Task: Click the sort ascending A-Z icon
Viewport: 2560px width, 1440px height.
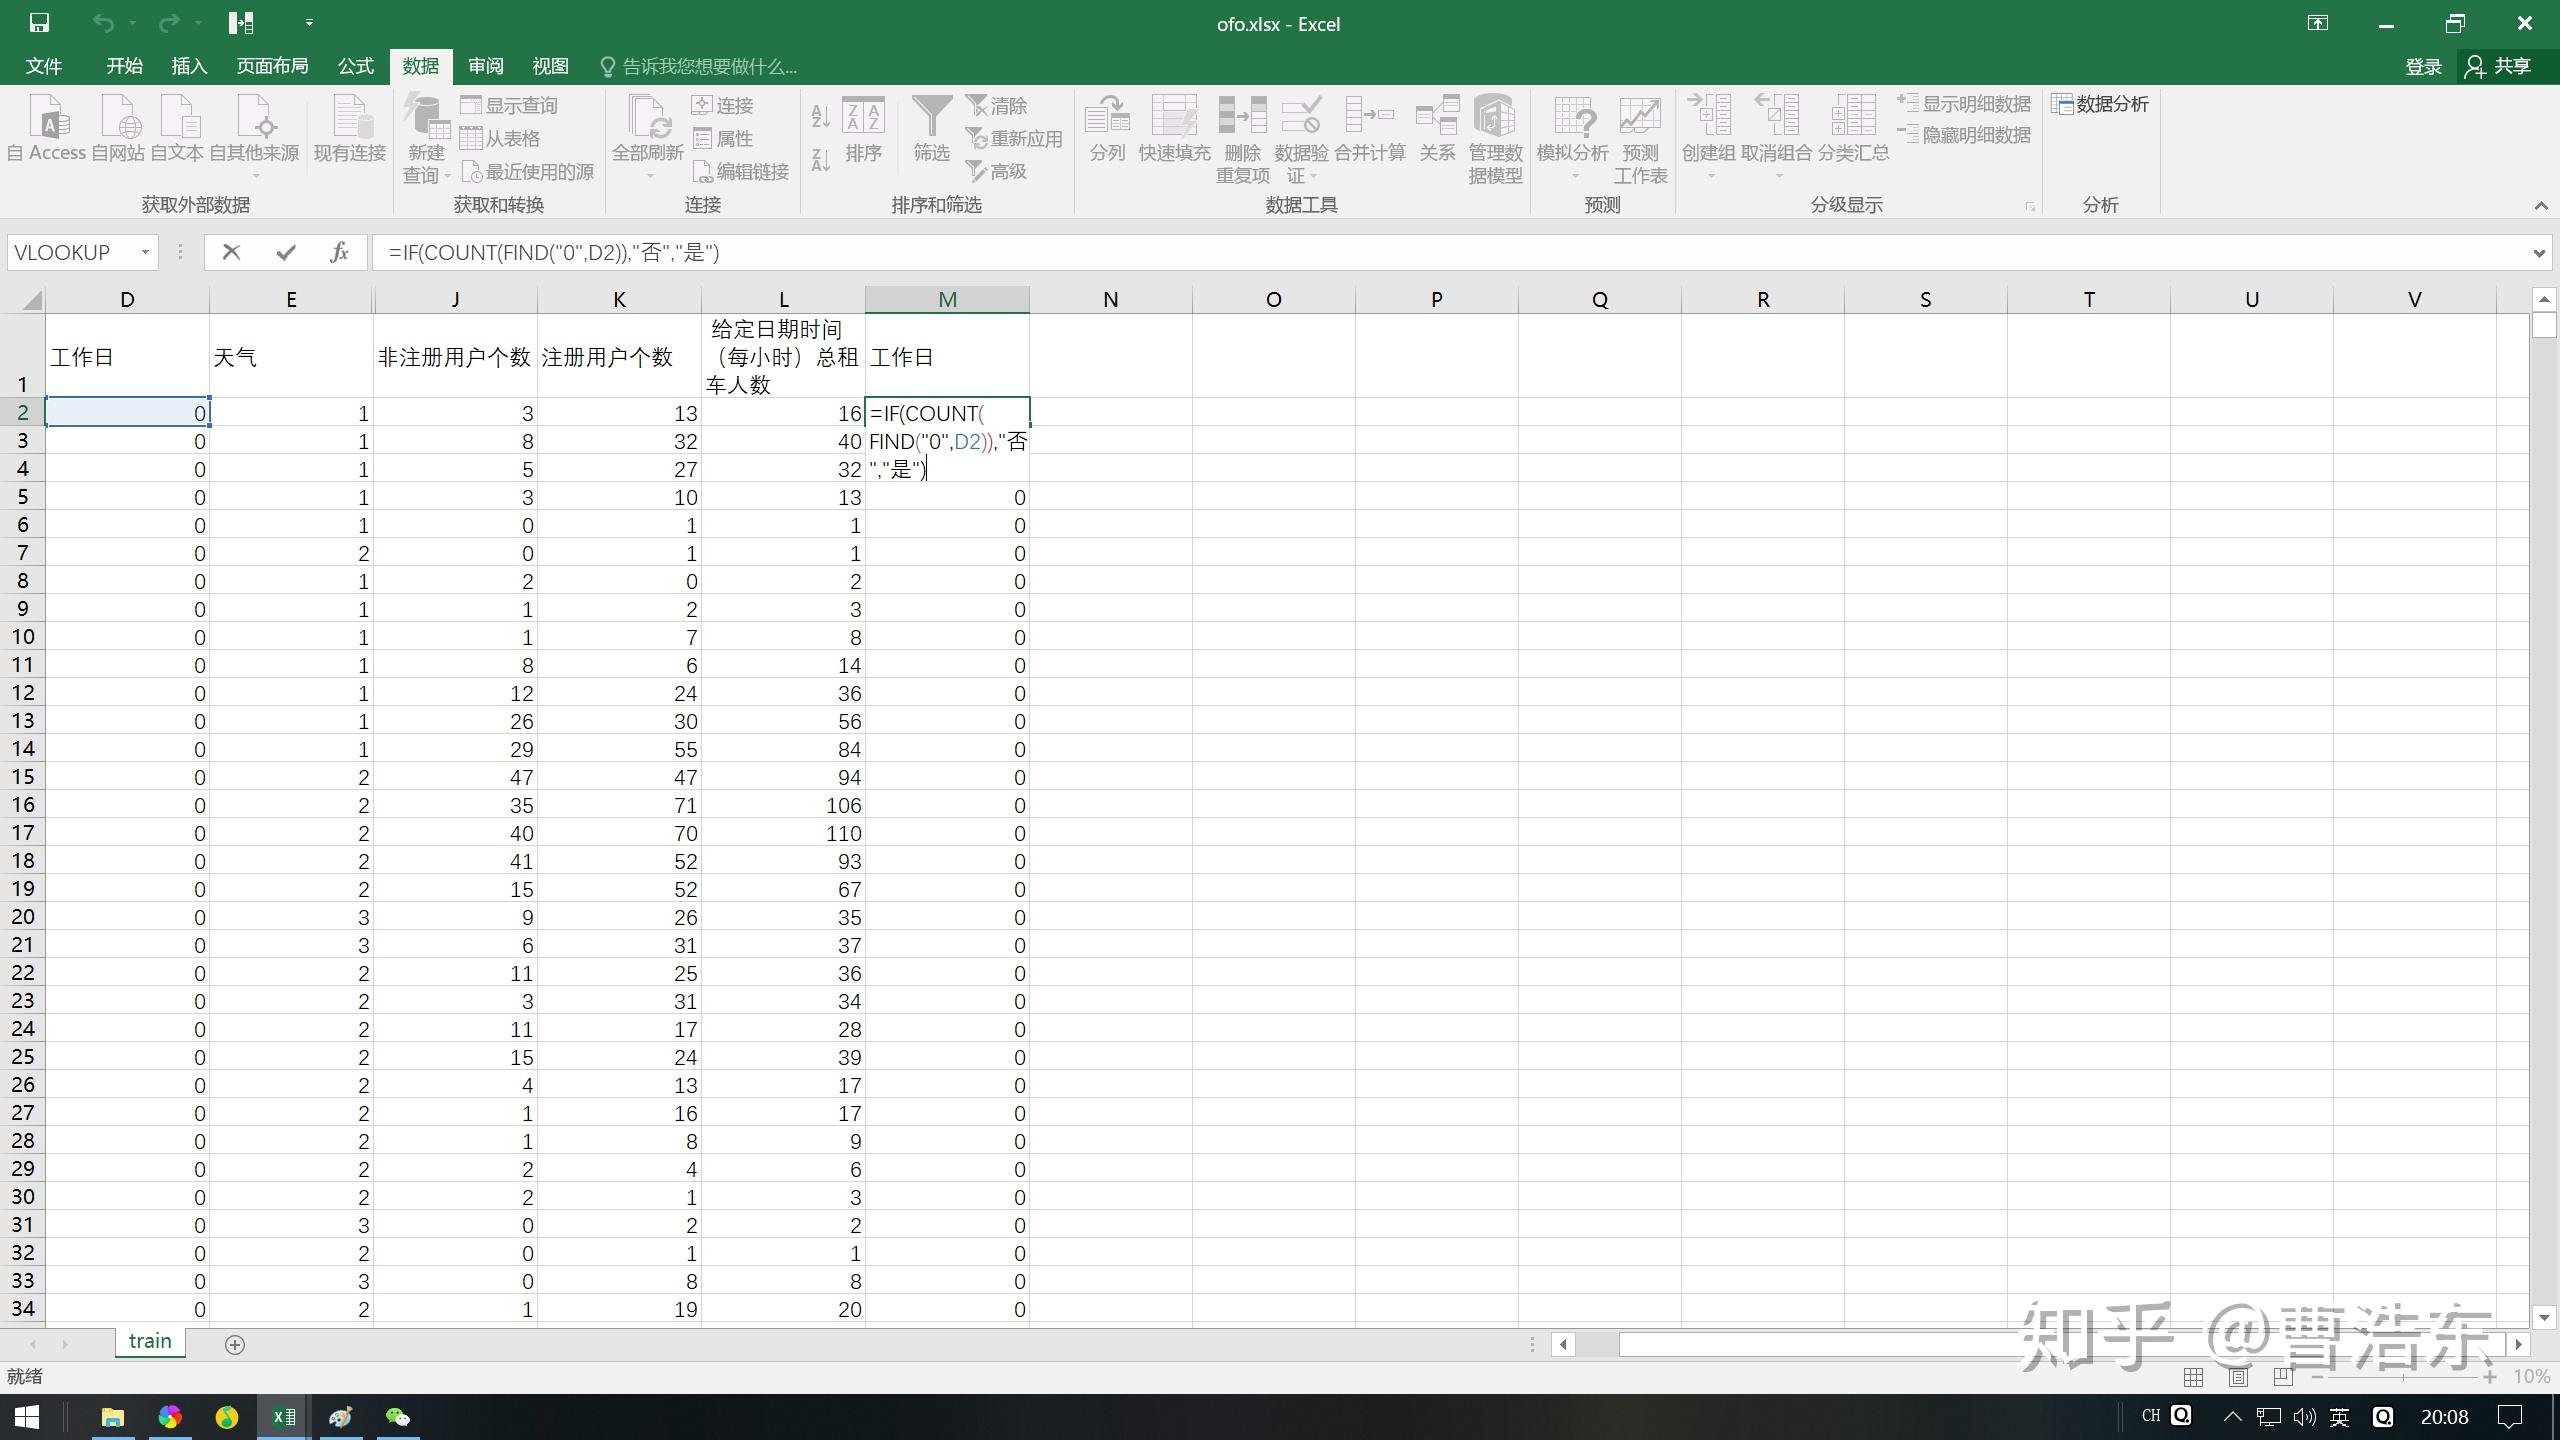Action: [820, 116]
